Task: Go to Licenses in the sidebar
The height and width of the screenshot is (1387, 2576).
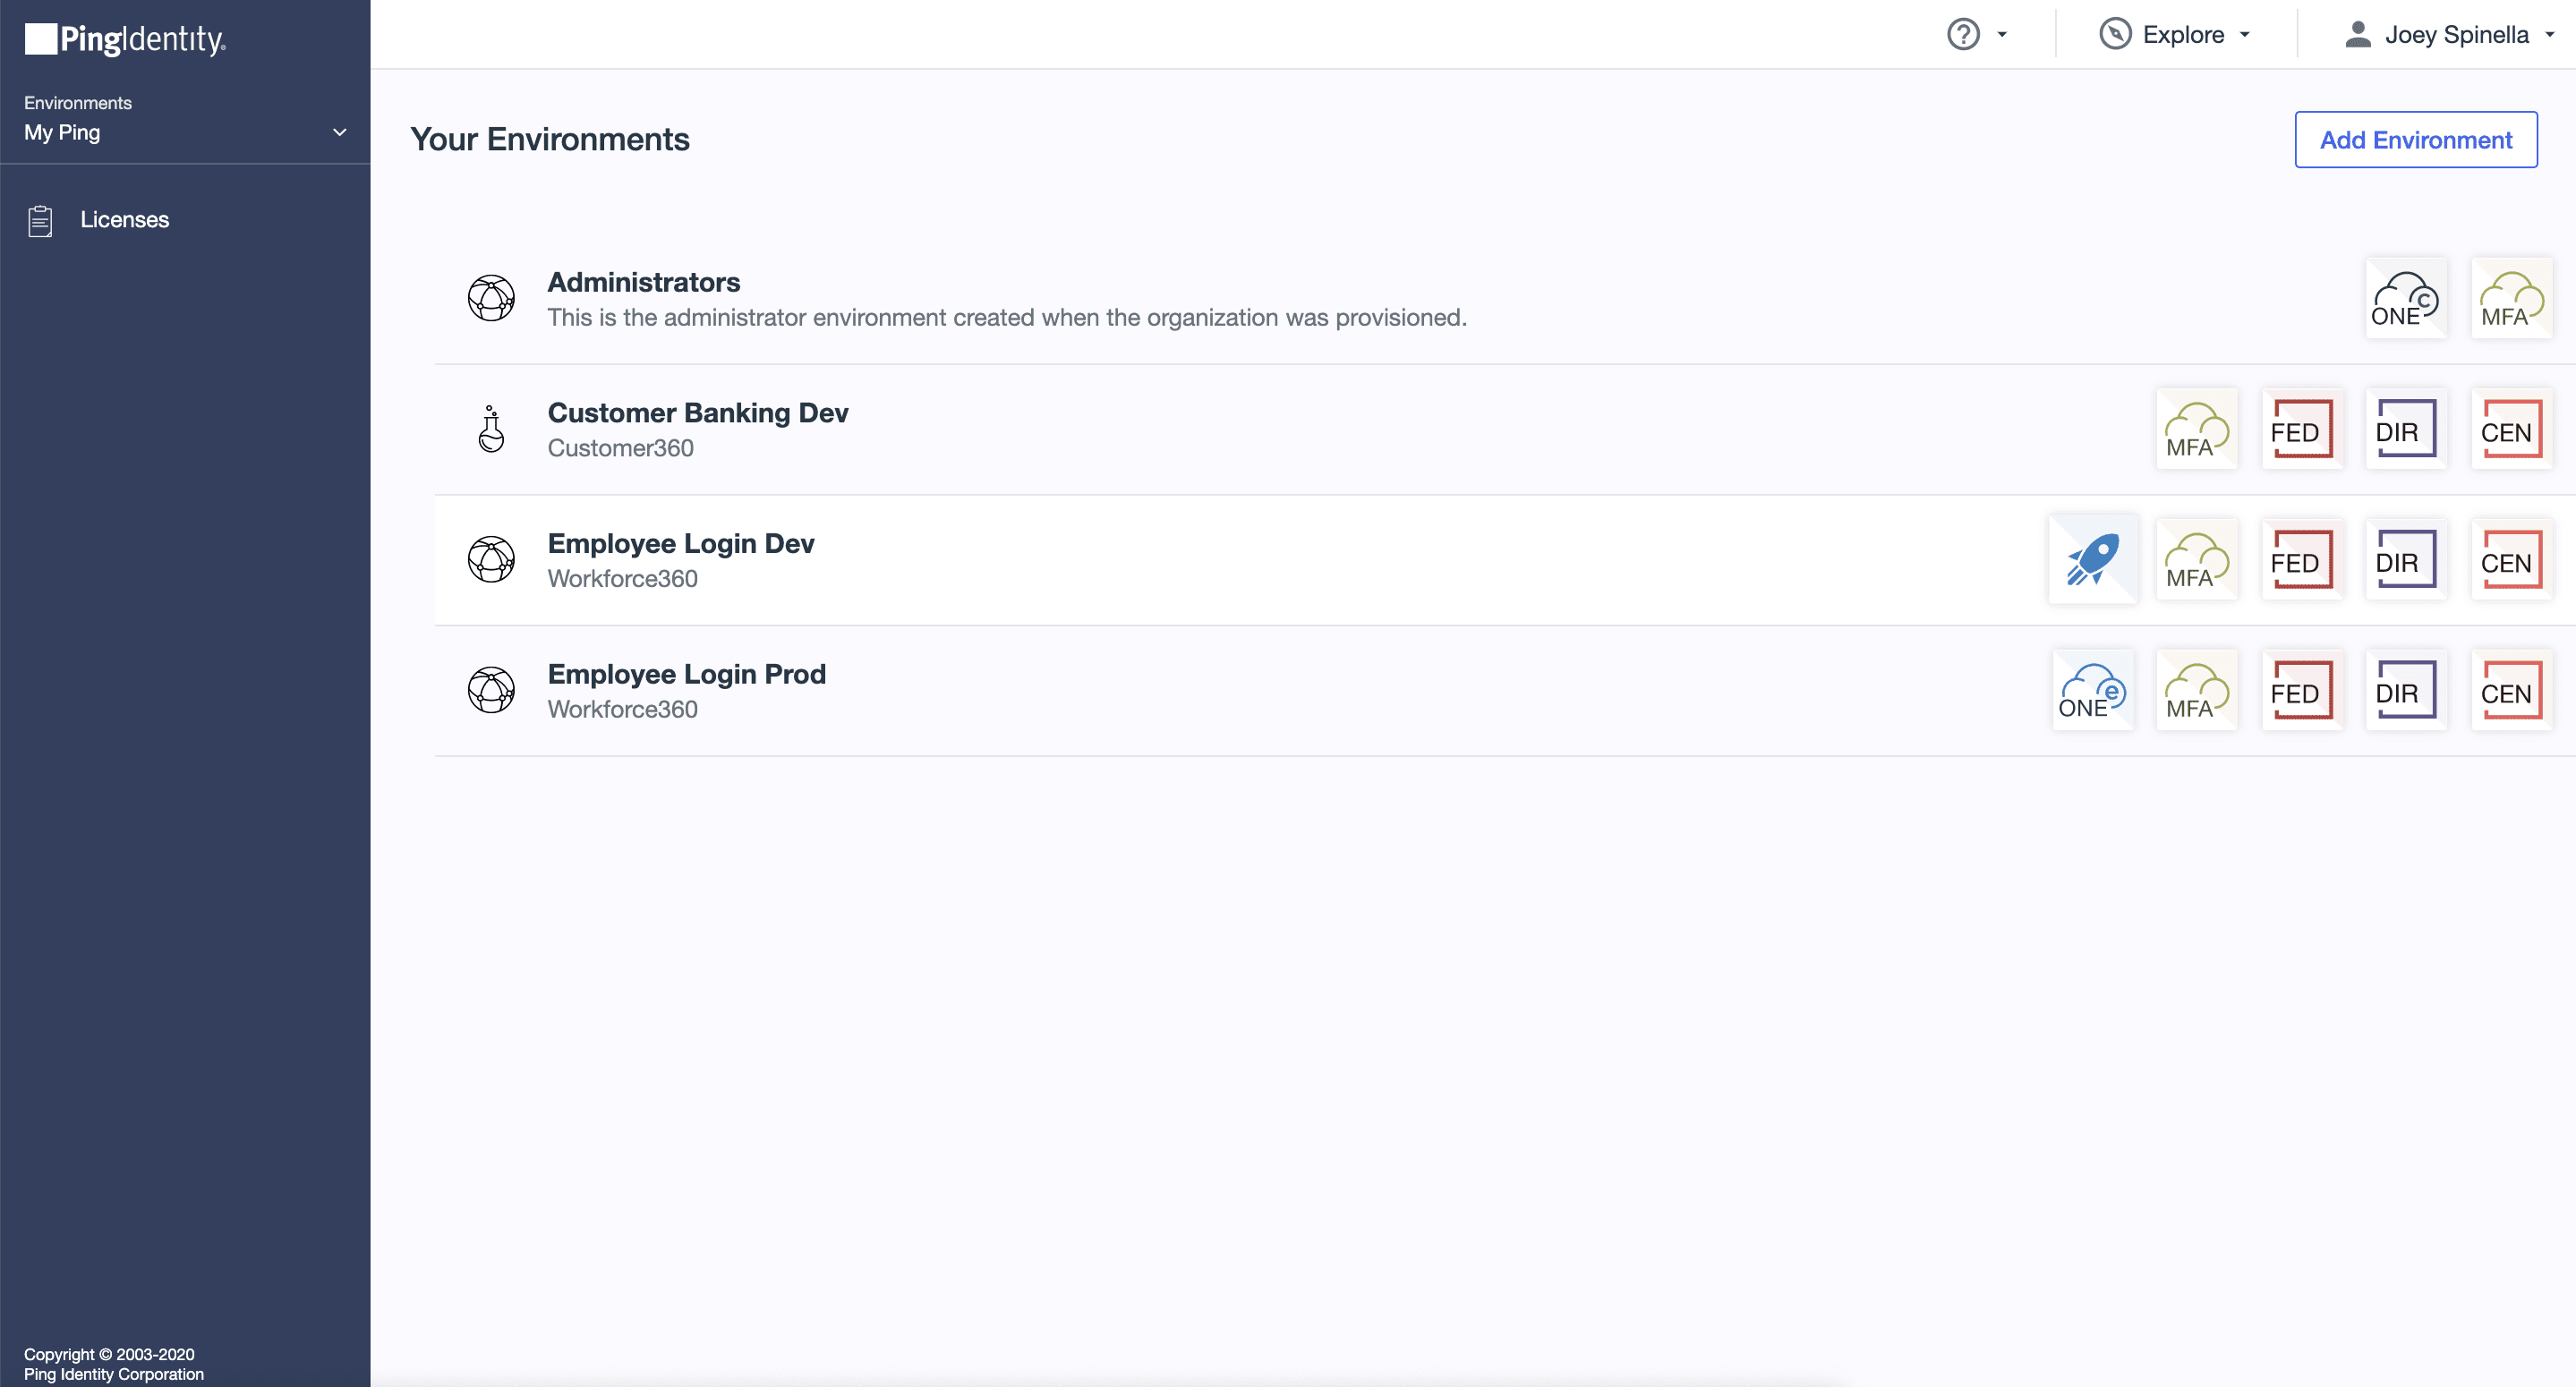Action: [124, 220]
